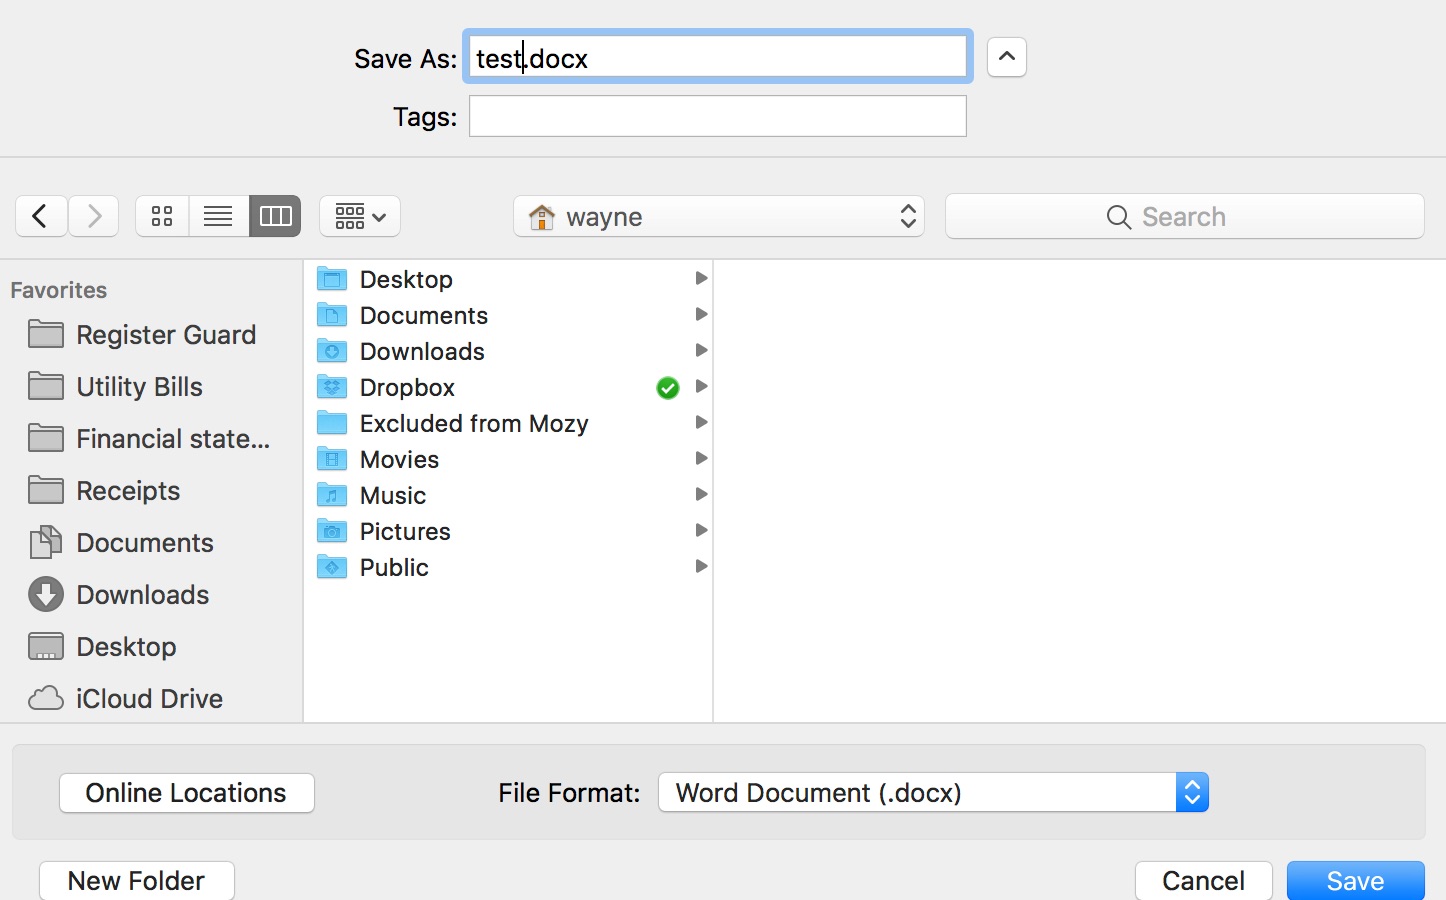1446x900 pixels.
Task: Click the Tags input field
Action: tap(718, 116)
